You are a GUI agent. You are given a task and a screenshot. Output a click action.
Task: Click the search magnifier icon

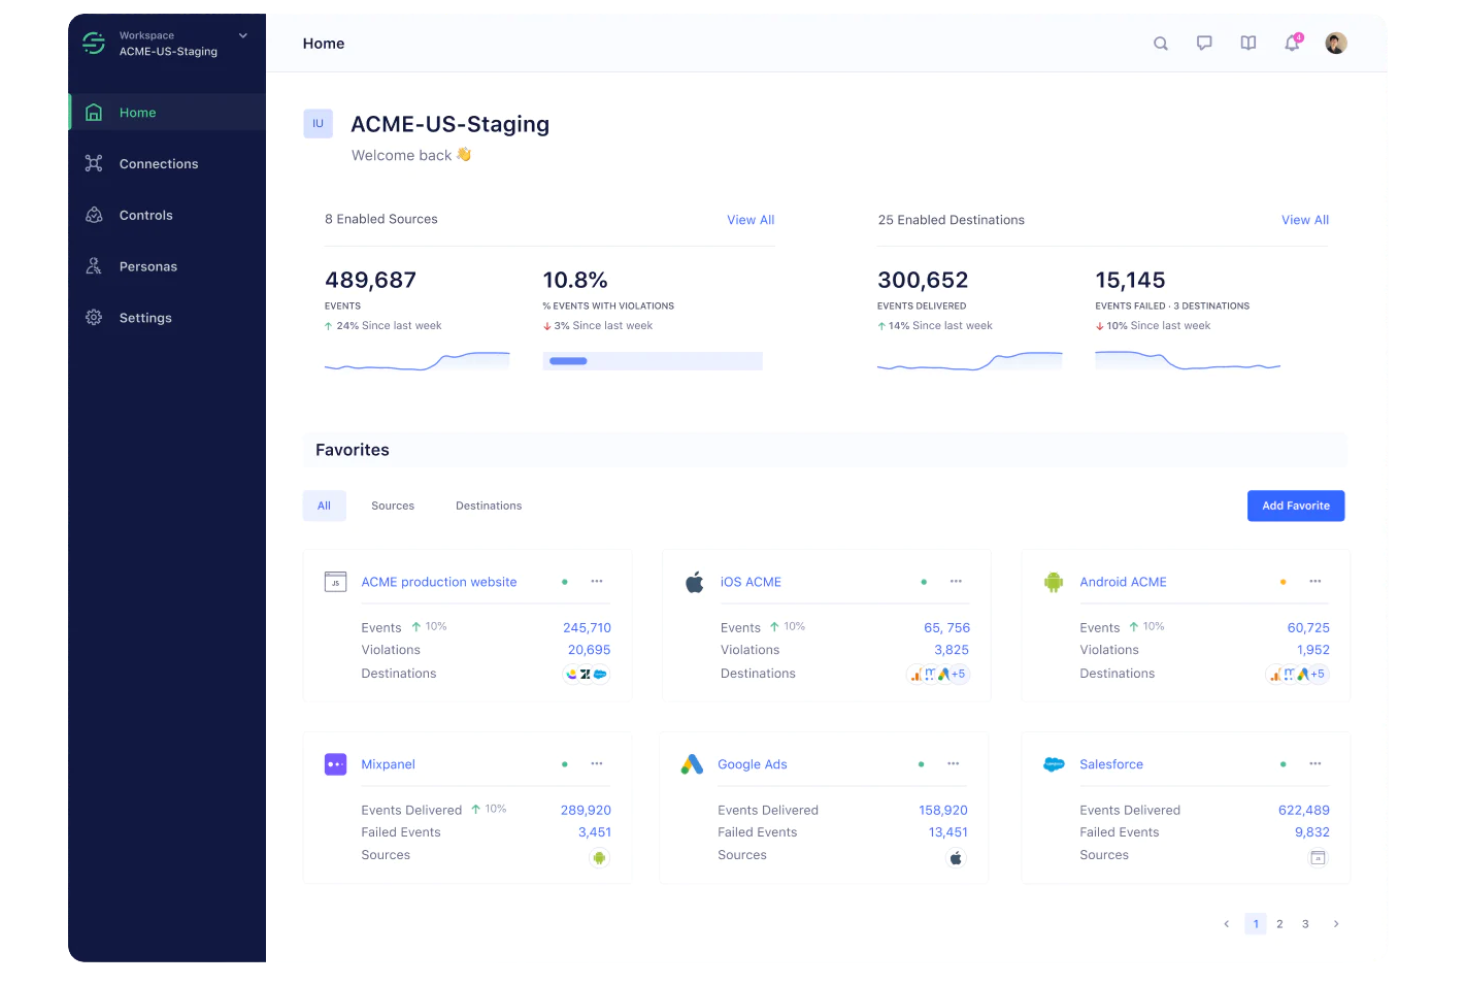pyautogui.click(x=1160, y=43)
